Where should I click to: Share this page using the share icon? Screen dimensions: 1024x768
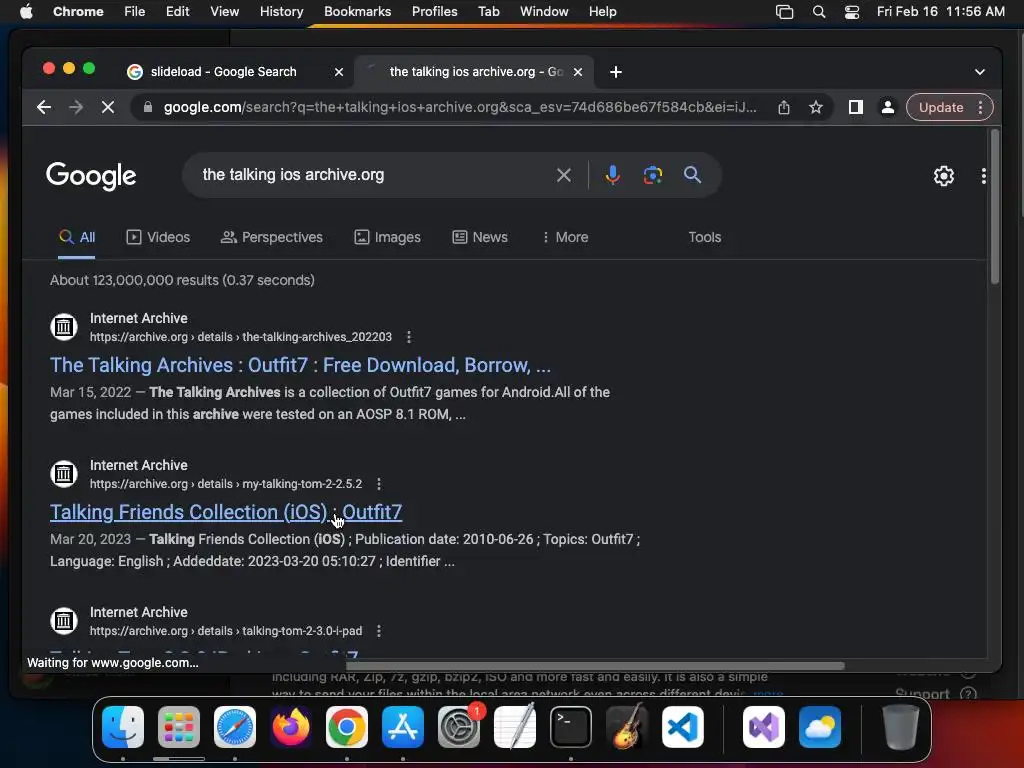pyautogui.click(x=784, y=107)
